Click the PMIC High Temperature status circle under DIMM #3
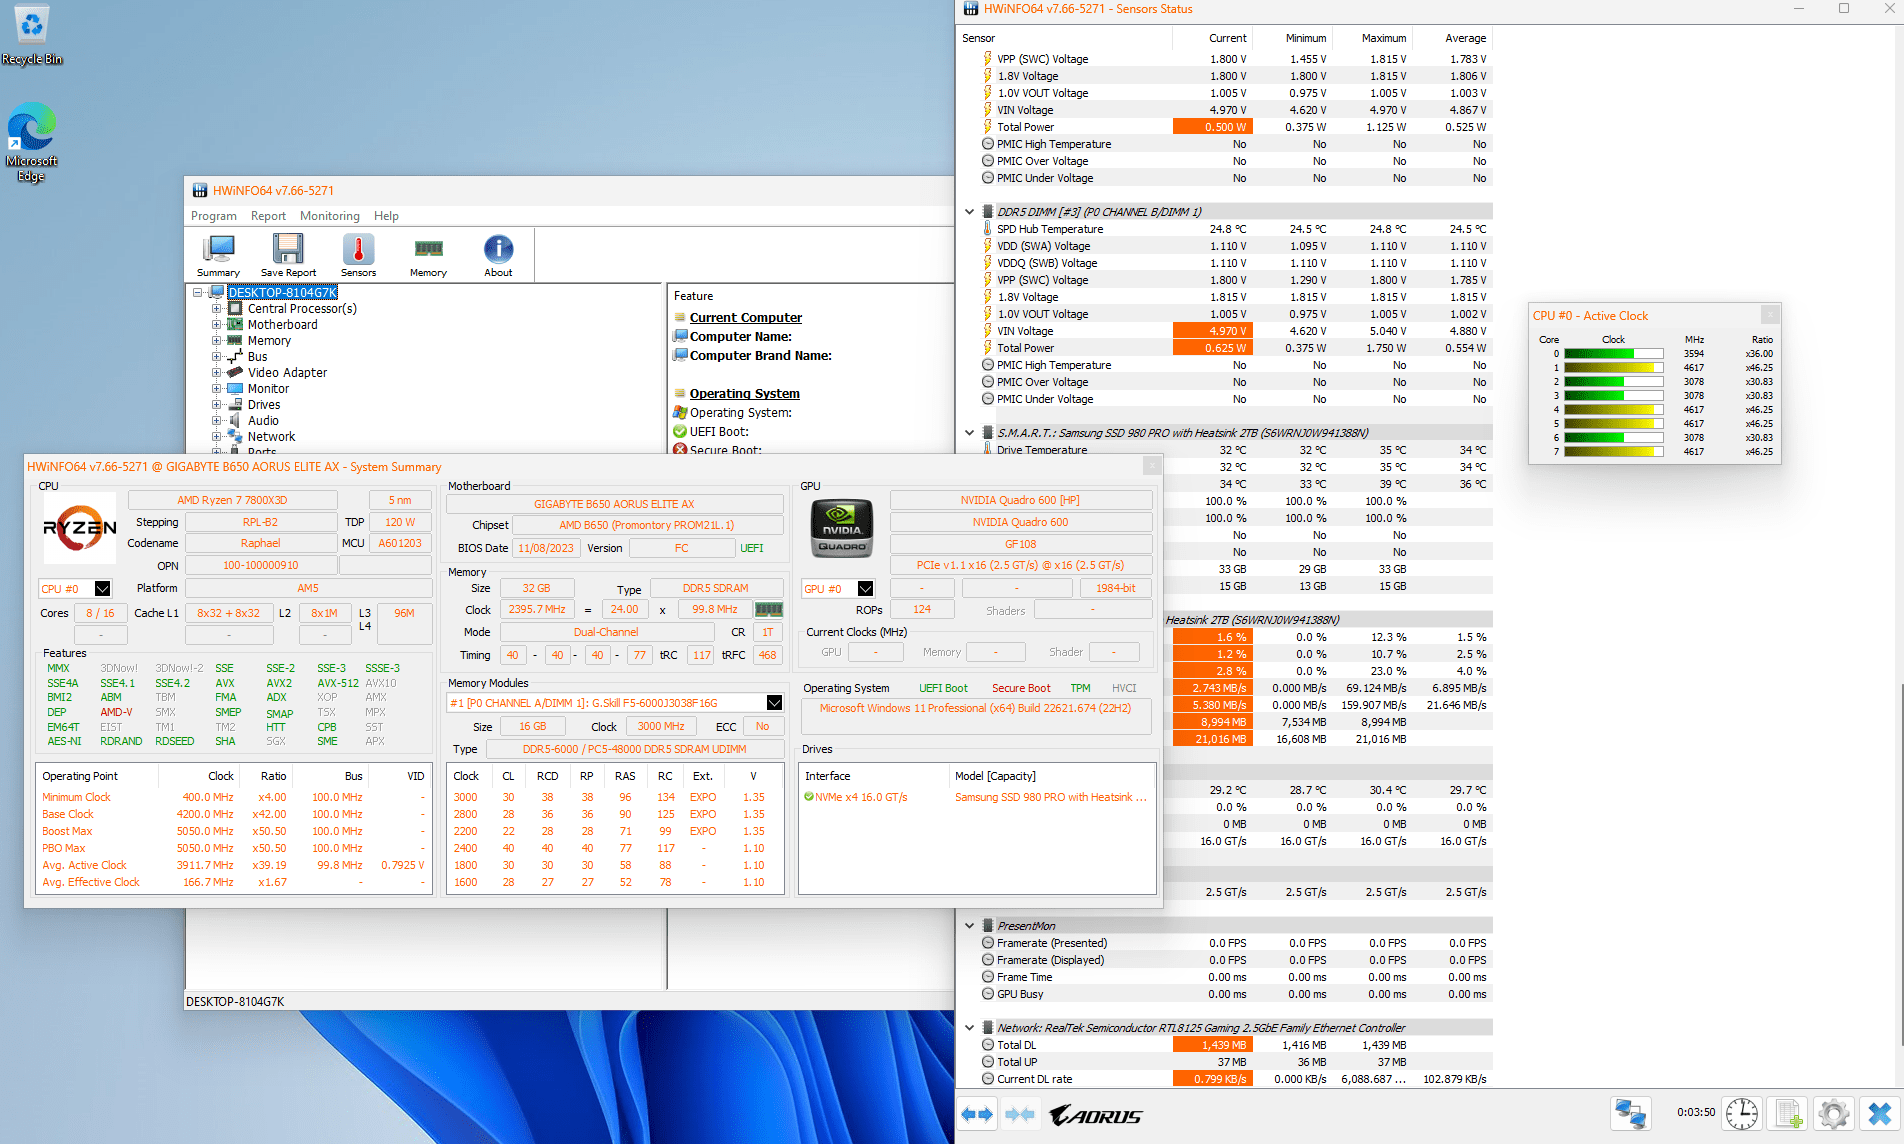This screenshot has height=1144, width=1904. pyautogui.click(x=988, y=365)
